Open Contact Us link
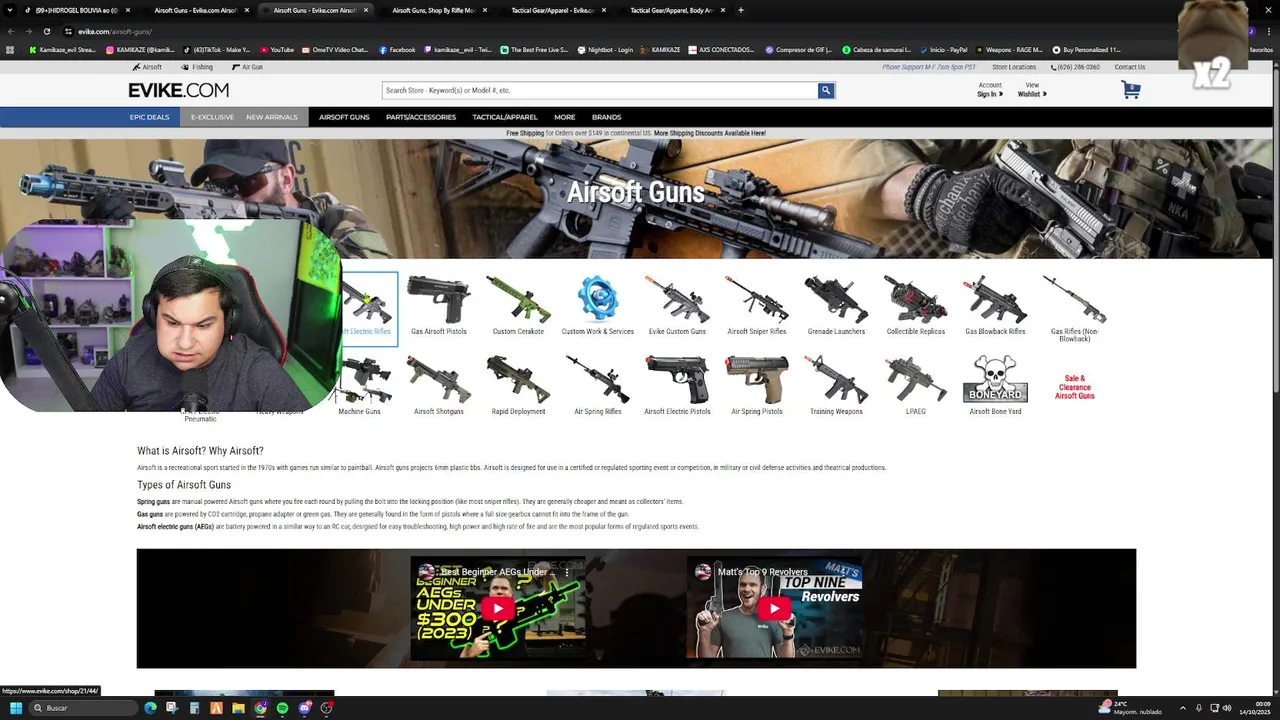Image resolution: width=1280 pixels, height=720 pixels. (x=1130, y=67)
